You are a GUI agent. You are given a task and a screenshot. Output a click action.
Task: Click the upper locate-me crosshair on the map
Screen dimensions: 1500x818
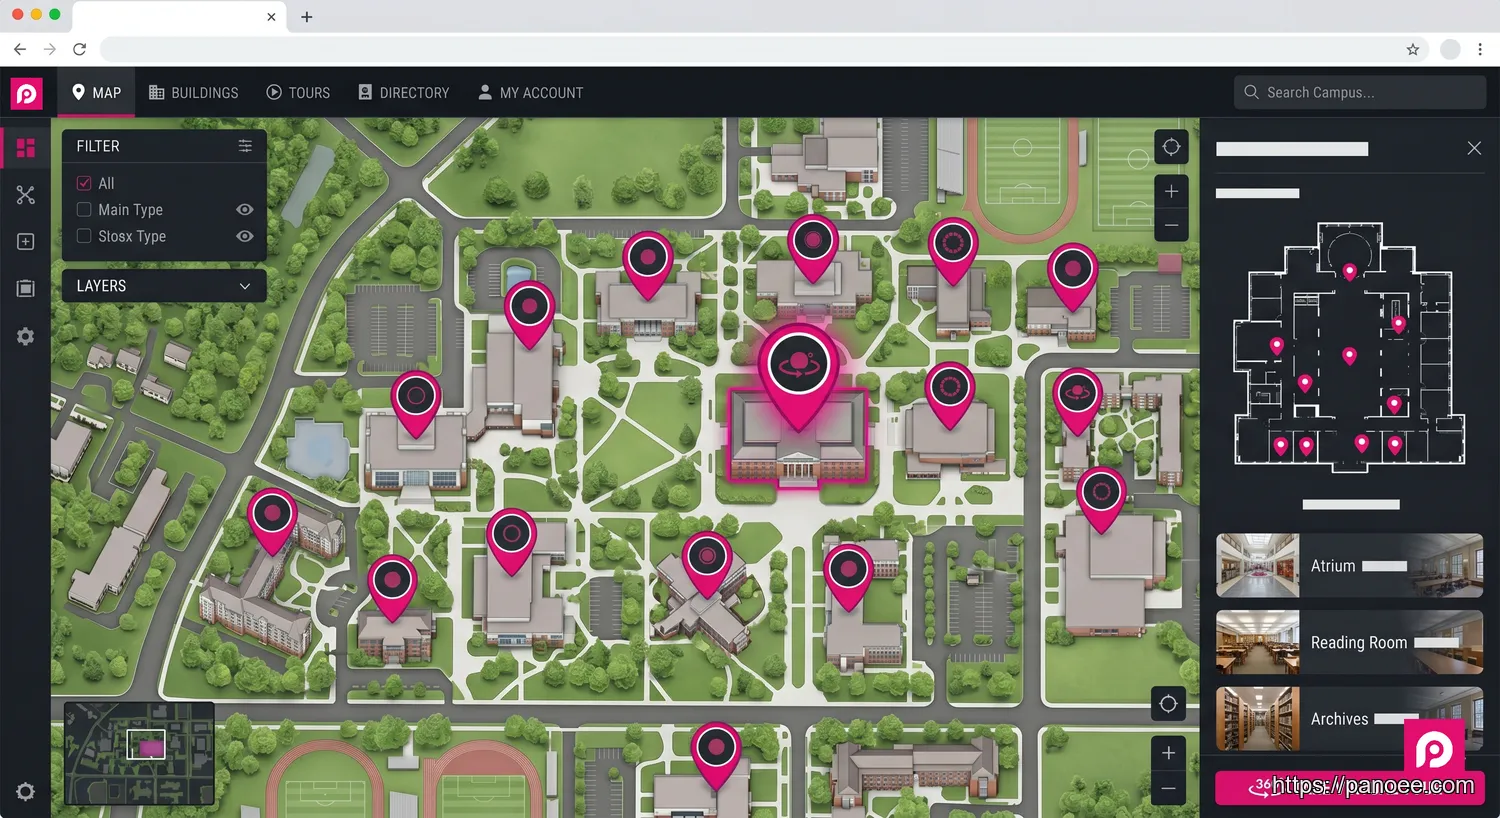click(x=1171, y=147)
